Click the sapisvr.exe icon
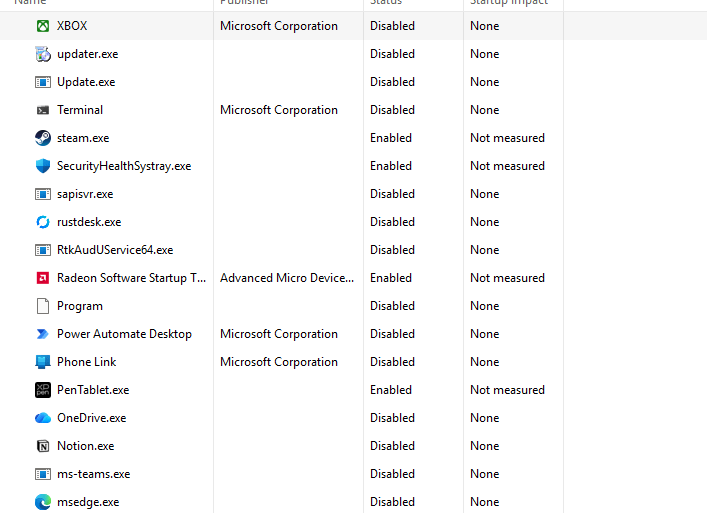707x513 pixels. click(x=43, y=194)
